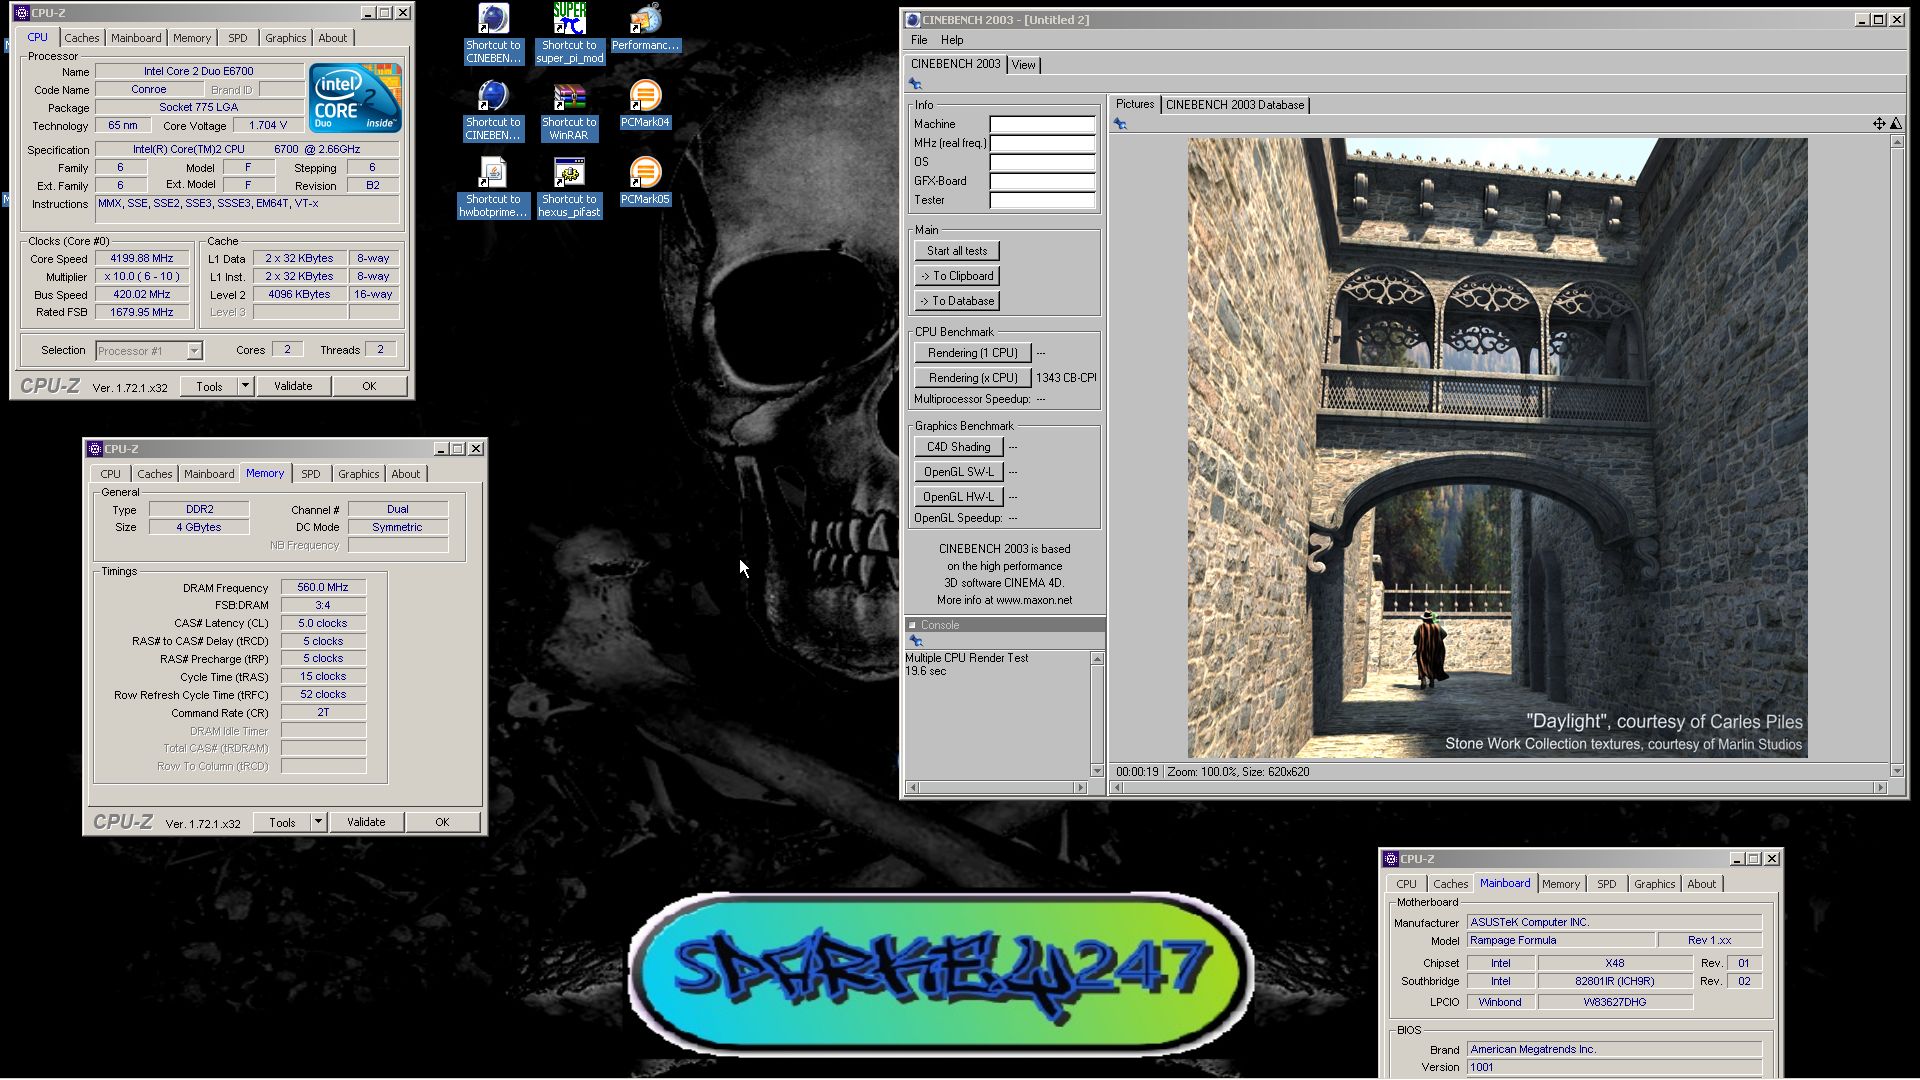Screen dimensions: 1920x1080
Task: Click pin icon in Pictures panel
Action: (x=1120, y=124)
